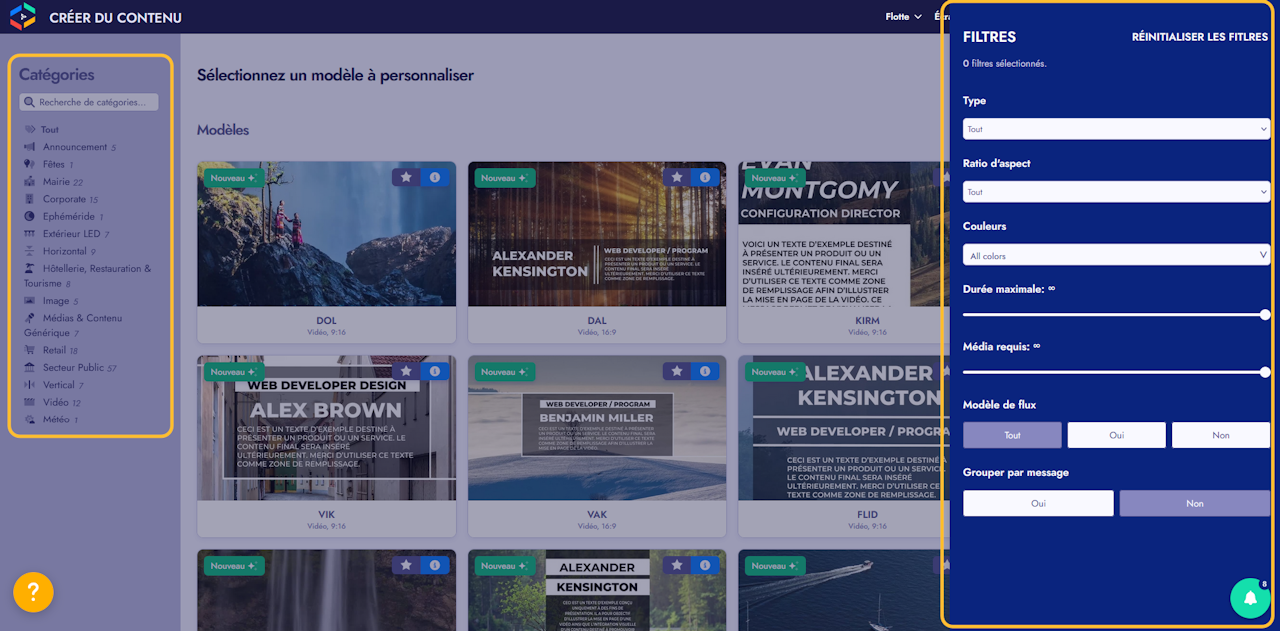Screen dimensions: 1280x631
Task: Click the app logo in the header
Action: point(22,16)
